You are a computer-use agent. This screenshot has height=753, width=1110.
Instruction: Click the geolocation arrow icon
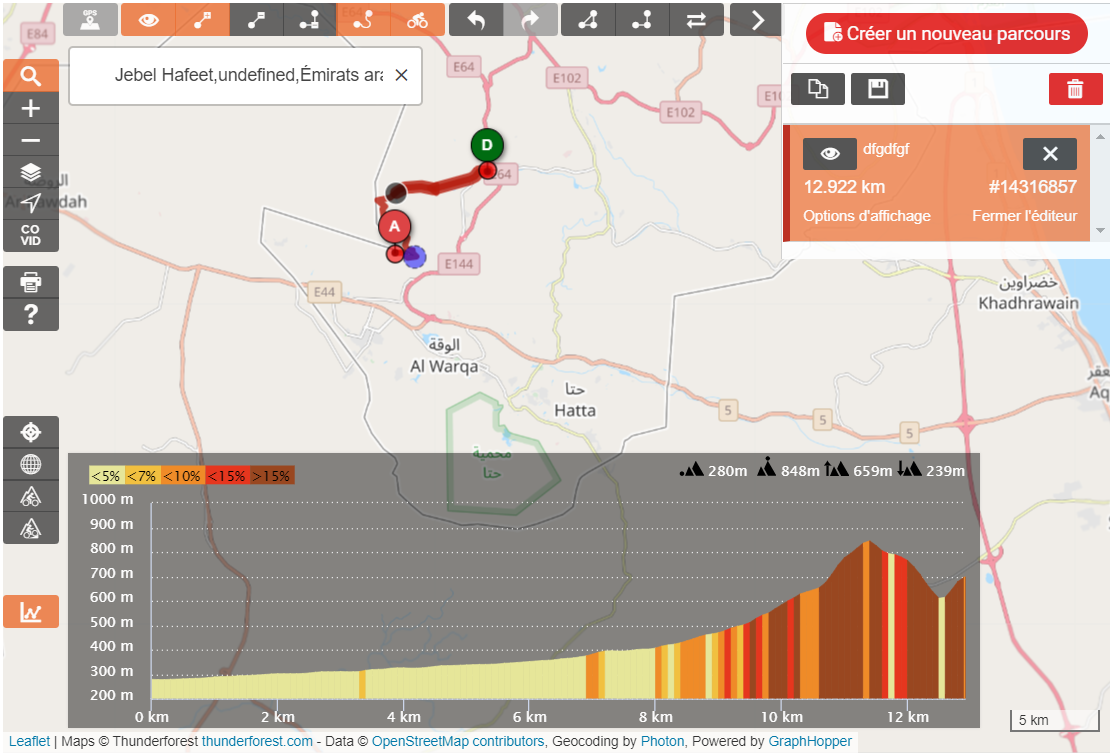pos(30,203)
